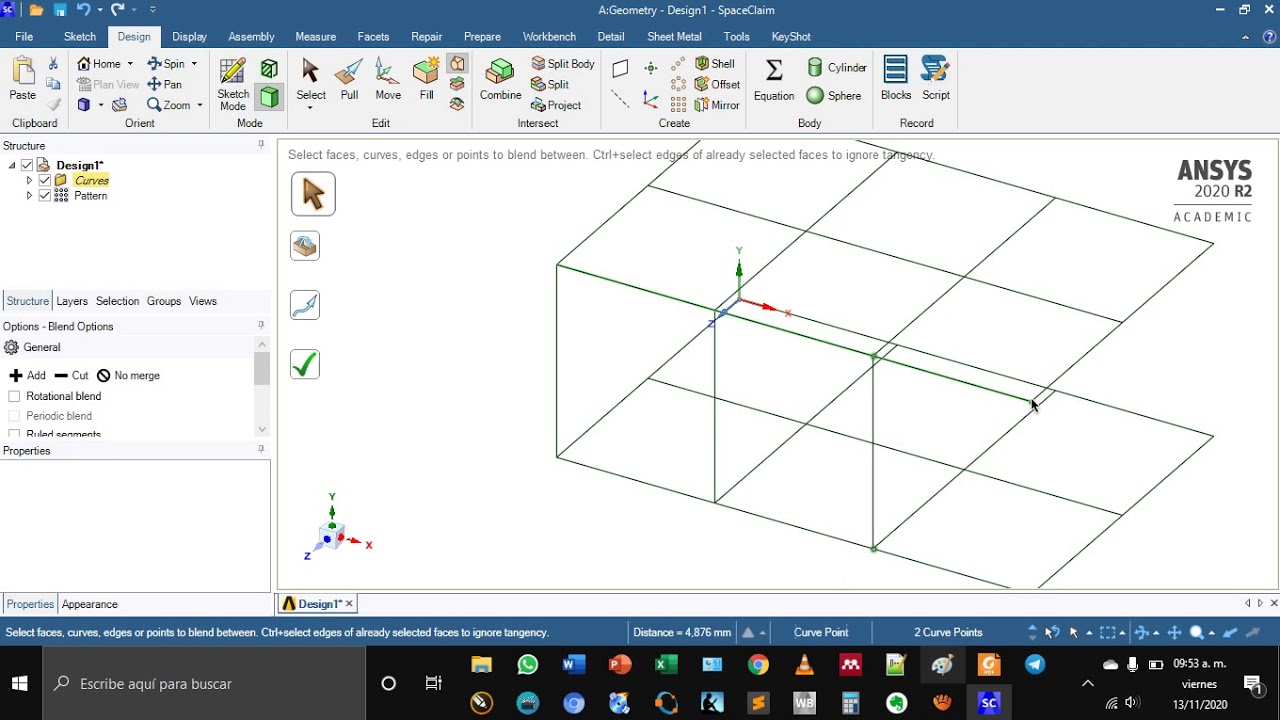Image resolution: width=1280 pixels, height=720 pixels.
Task: Activate Sketch Mode
Action: [x=233, y=84]
